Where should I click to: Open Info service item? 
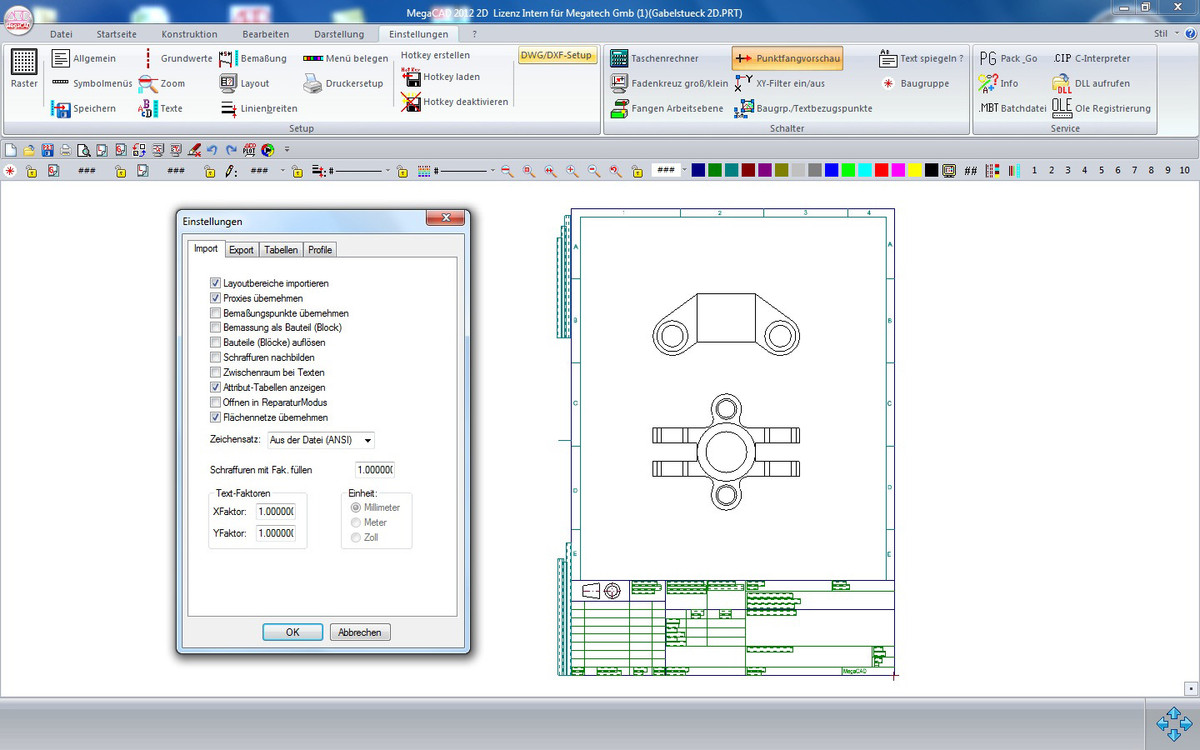[998, 83]
